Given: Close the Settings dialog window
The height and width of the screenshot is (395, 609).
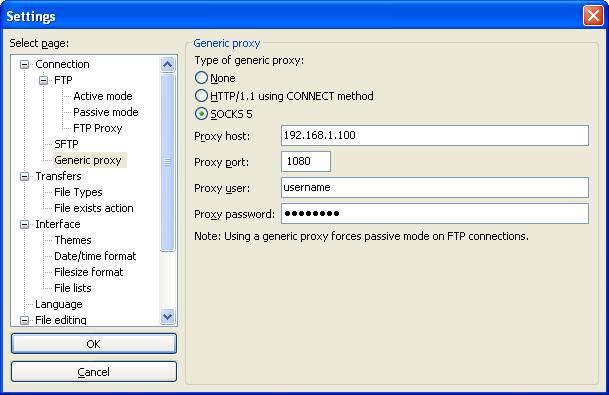Looking at the screenshot, I should pos(593,16).
